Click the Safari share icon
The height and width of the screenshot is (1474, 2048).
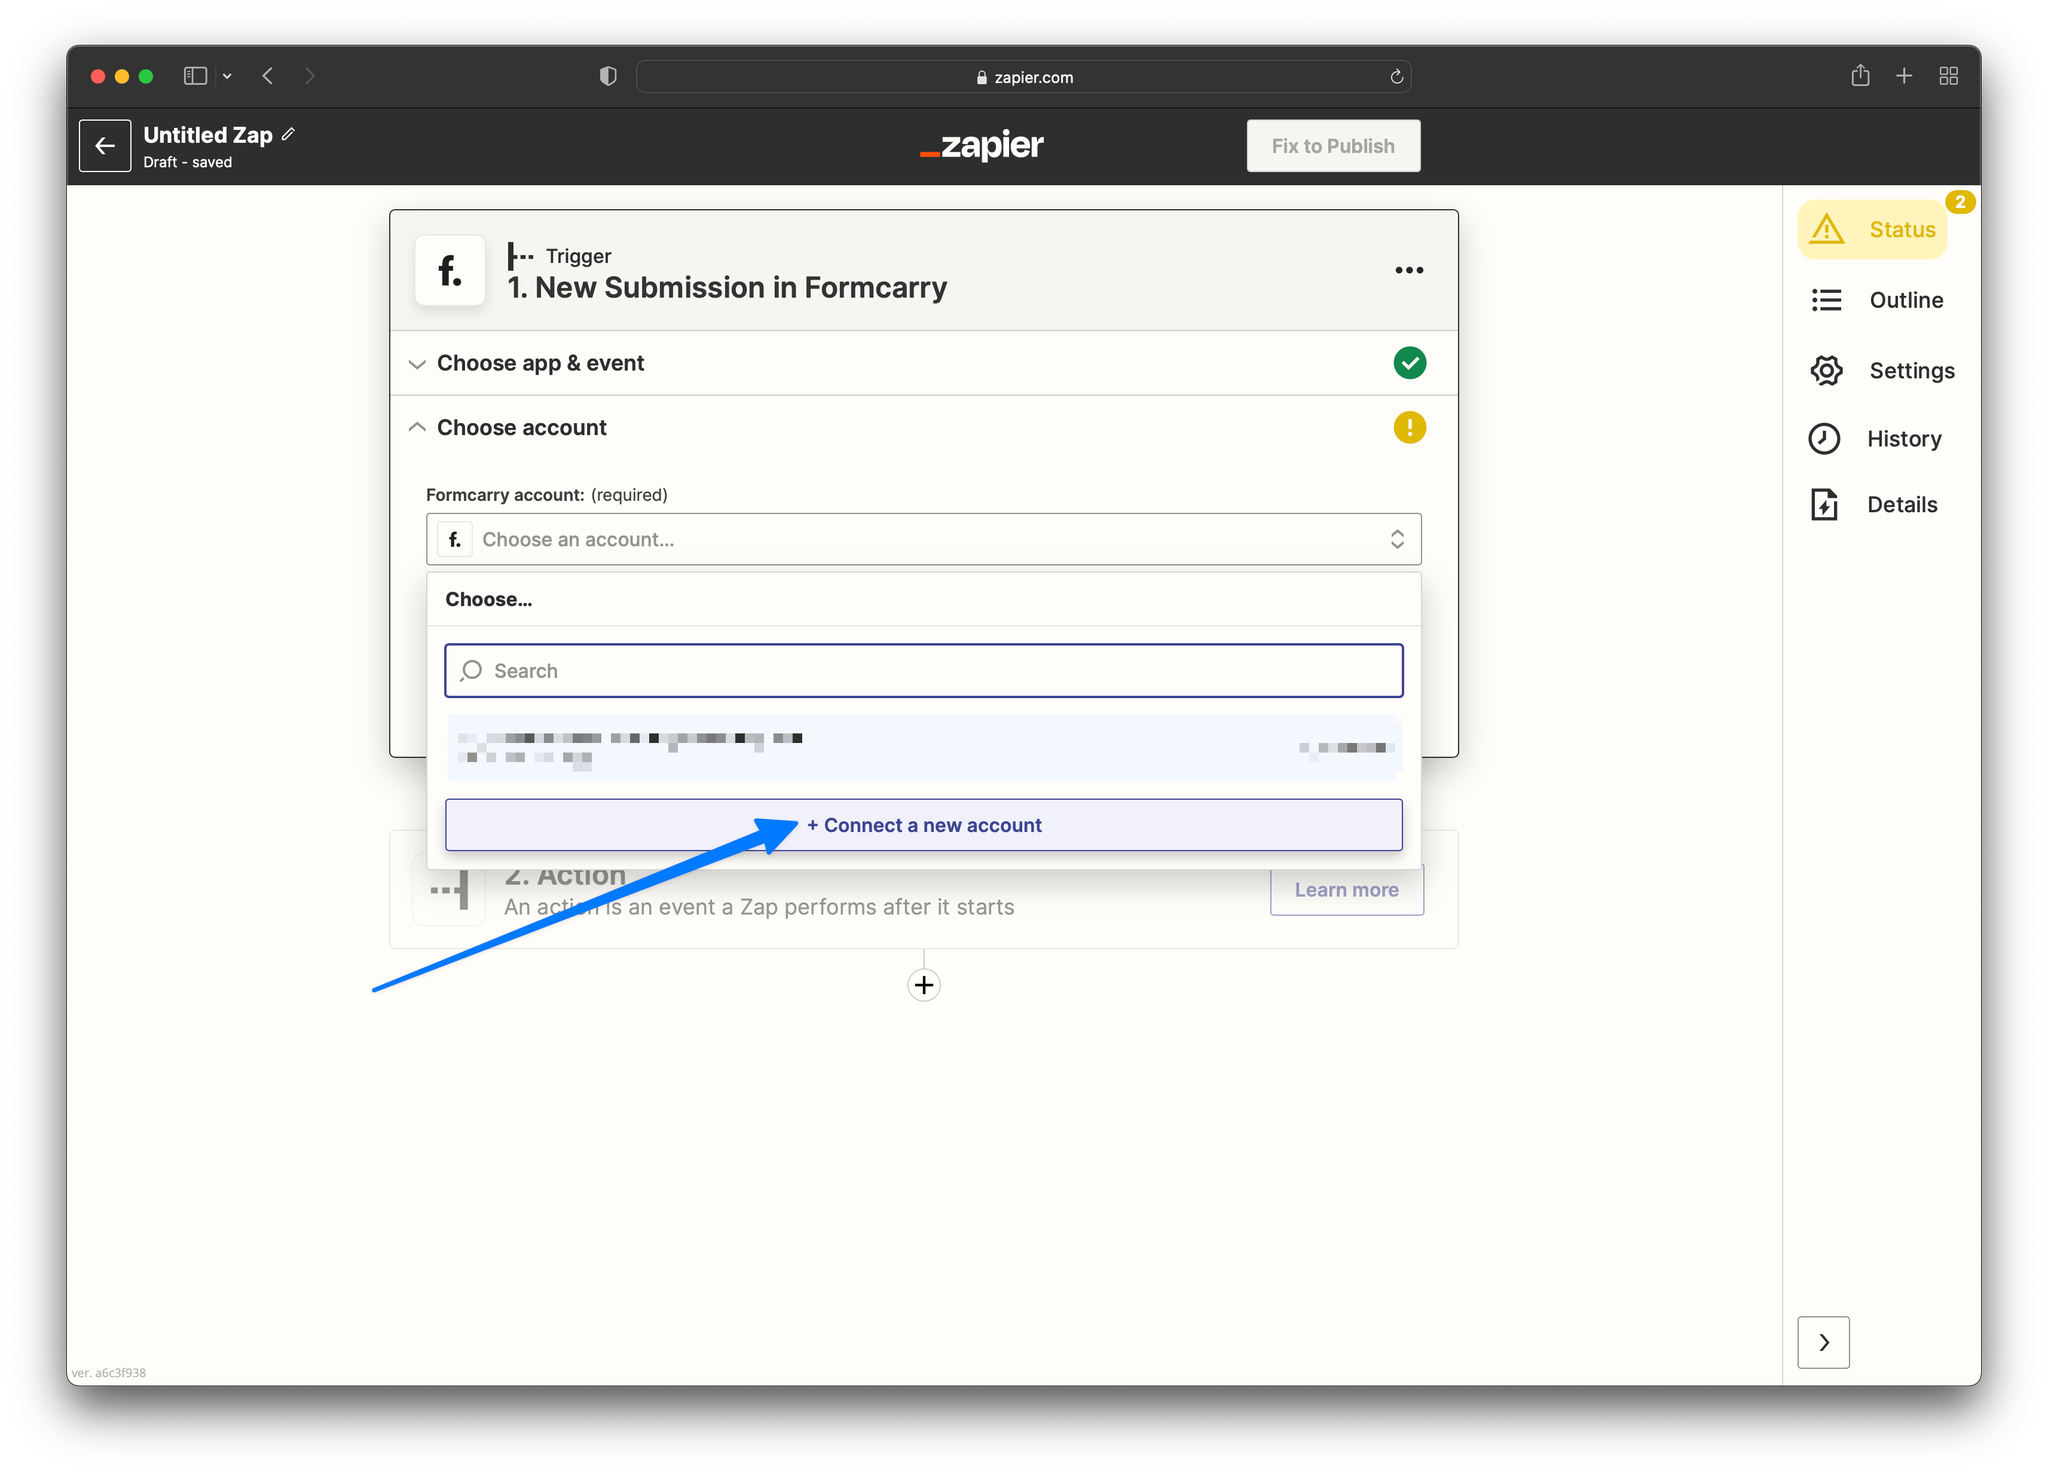(1860, 75)
